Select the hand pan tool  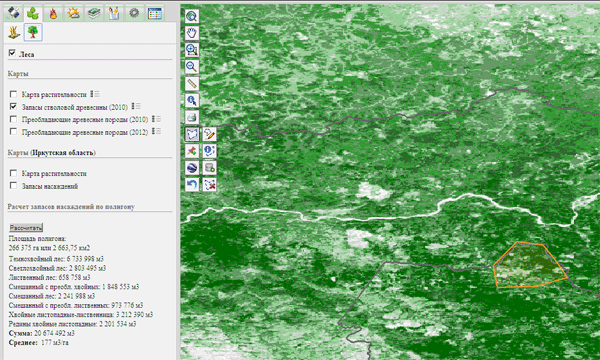point(192,33)
